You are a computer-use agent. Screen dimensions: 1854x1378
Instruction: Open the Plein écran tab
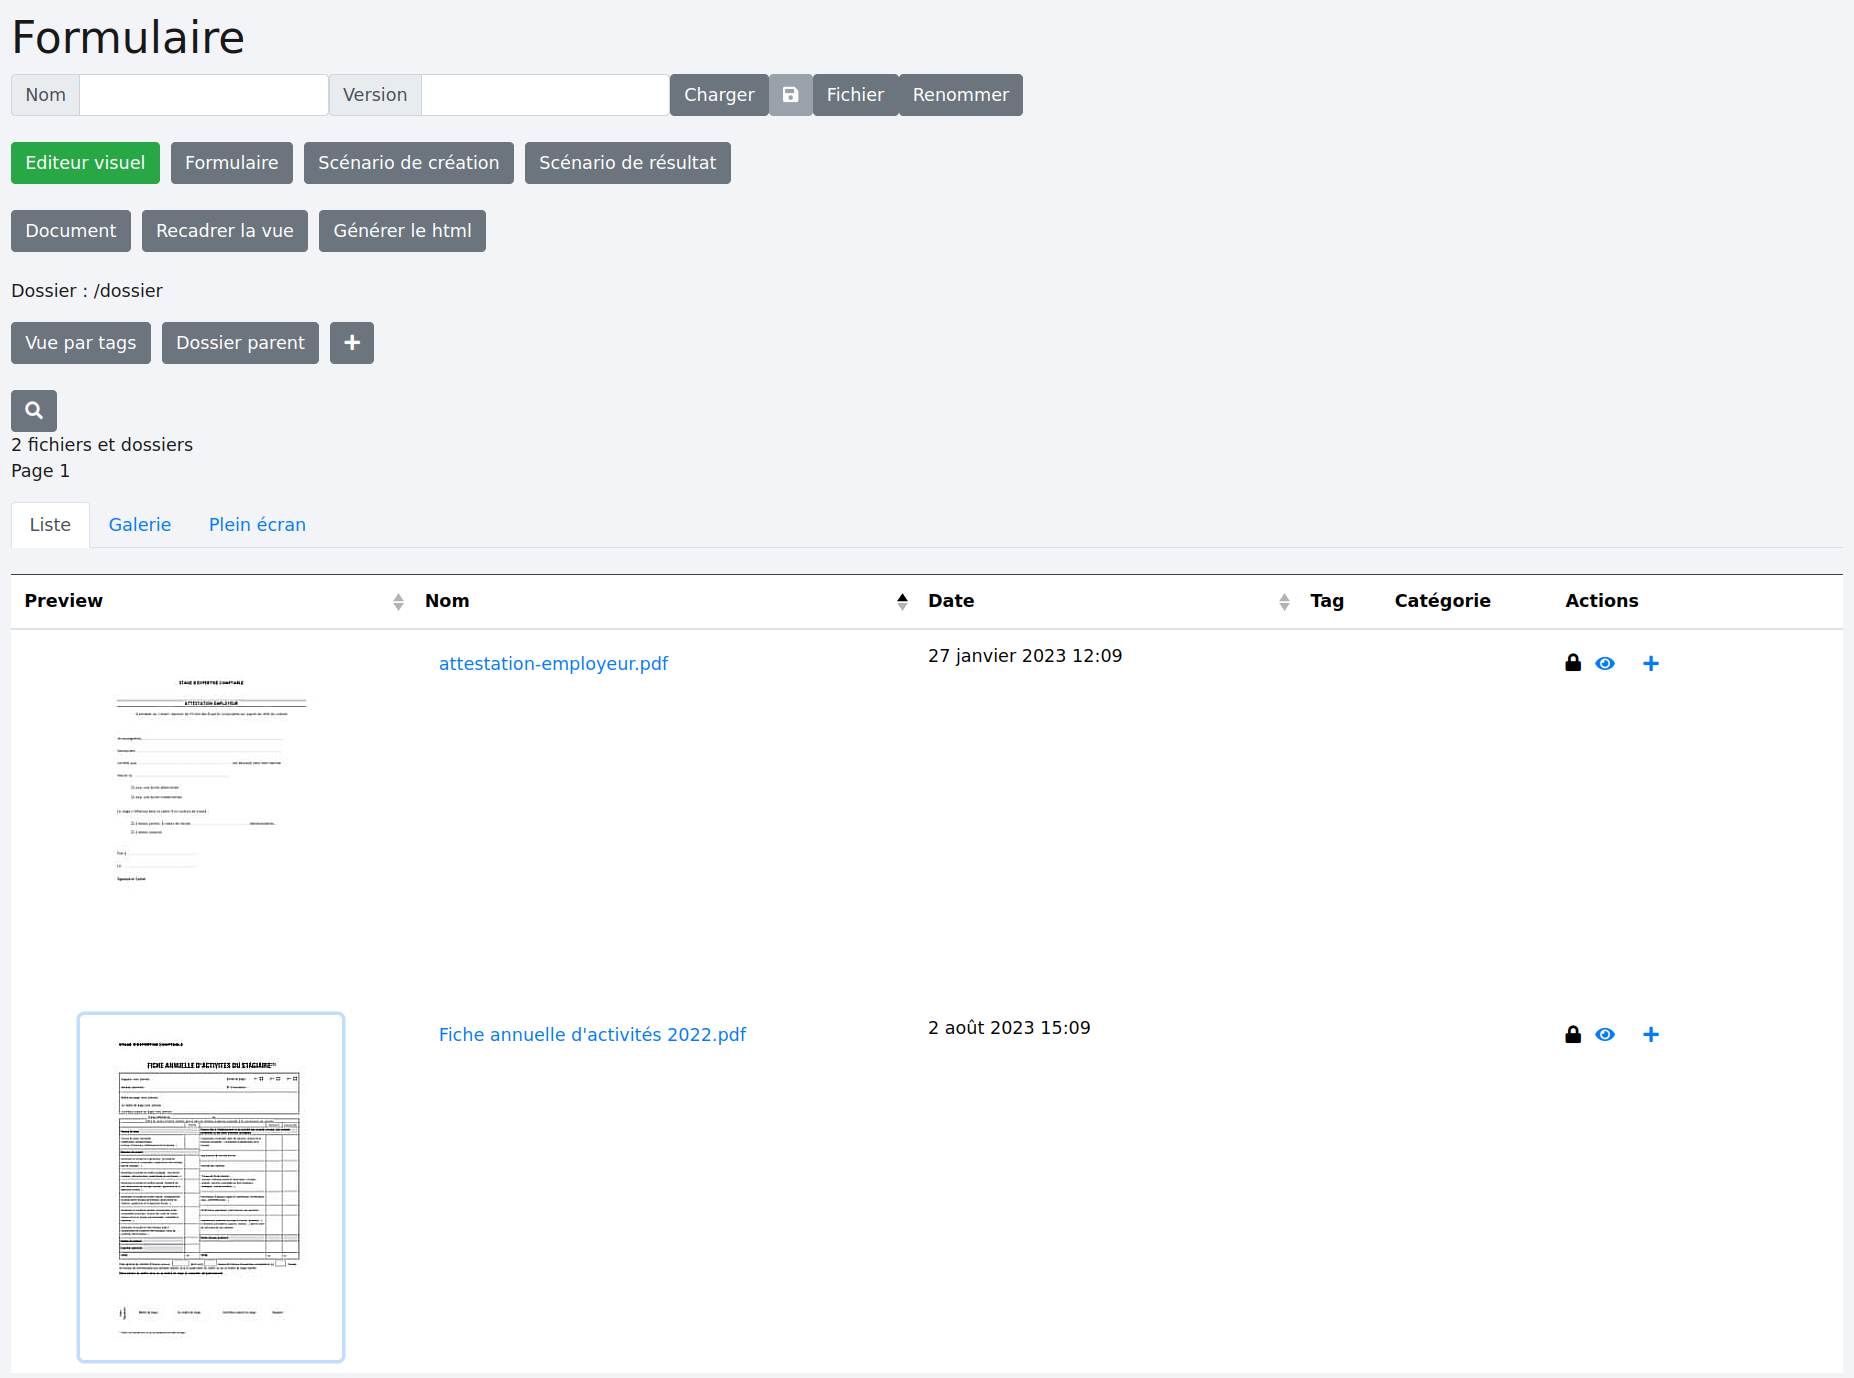coord(257,525)
